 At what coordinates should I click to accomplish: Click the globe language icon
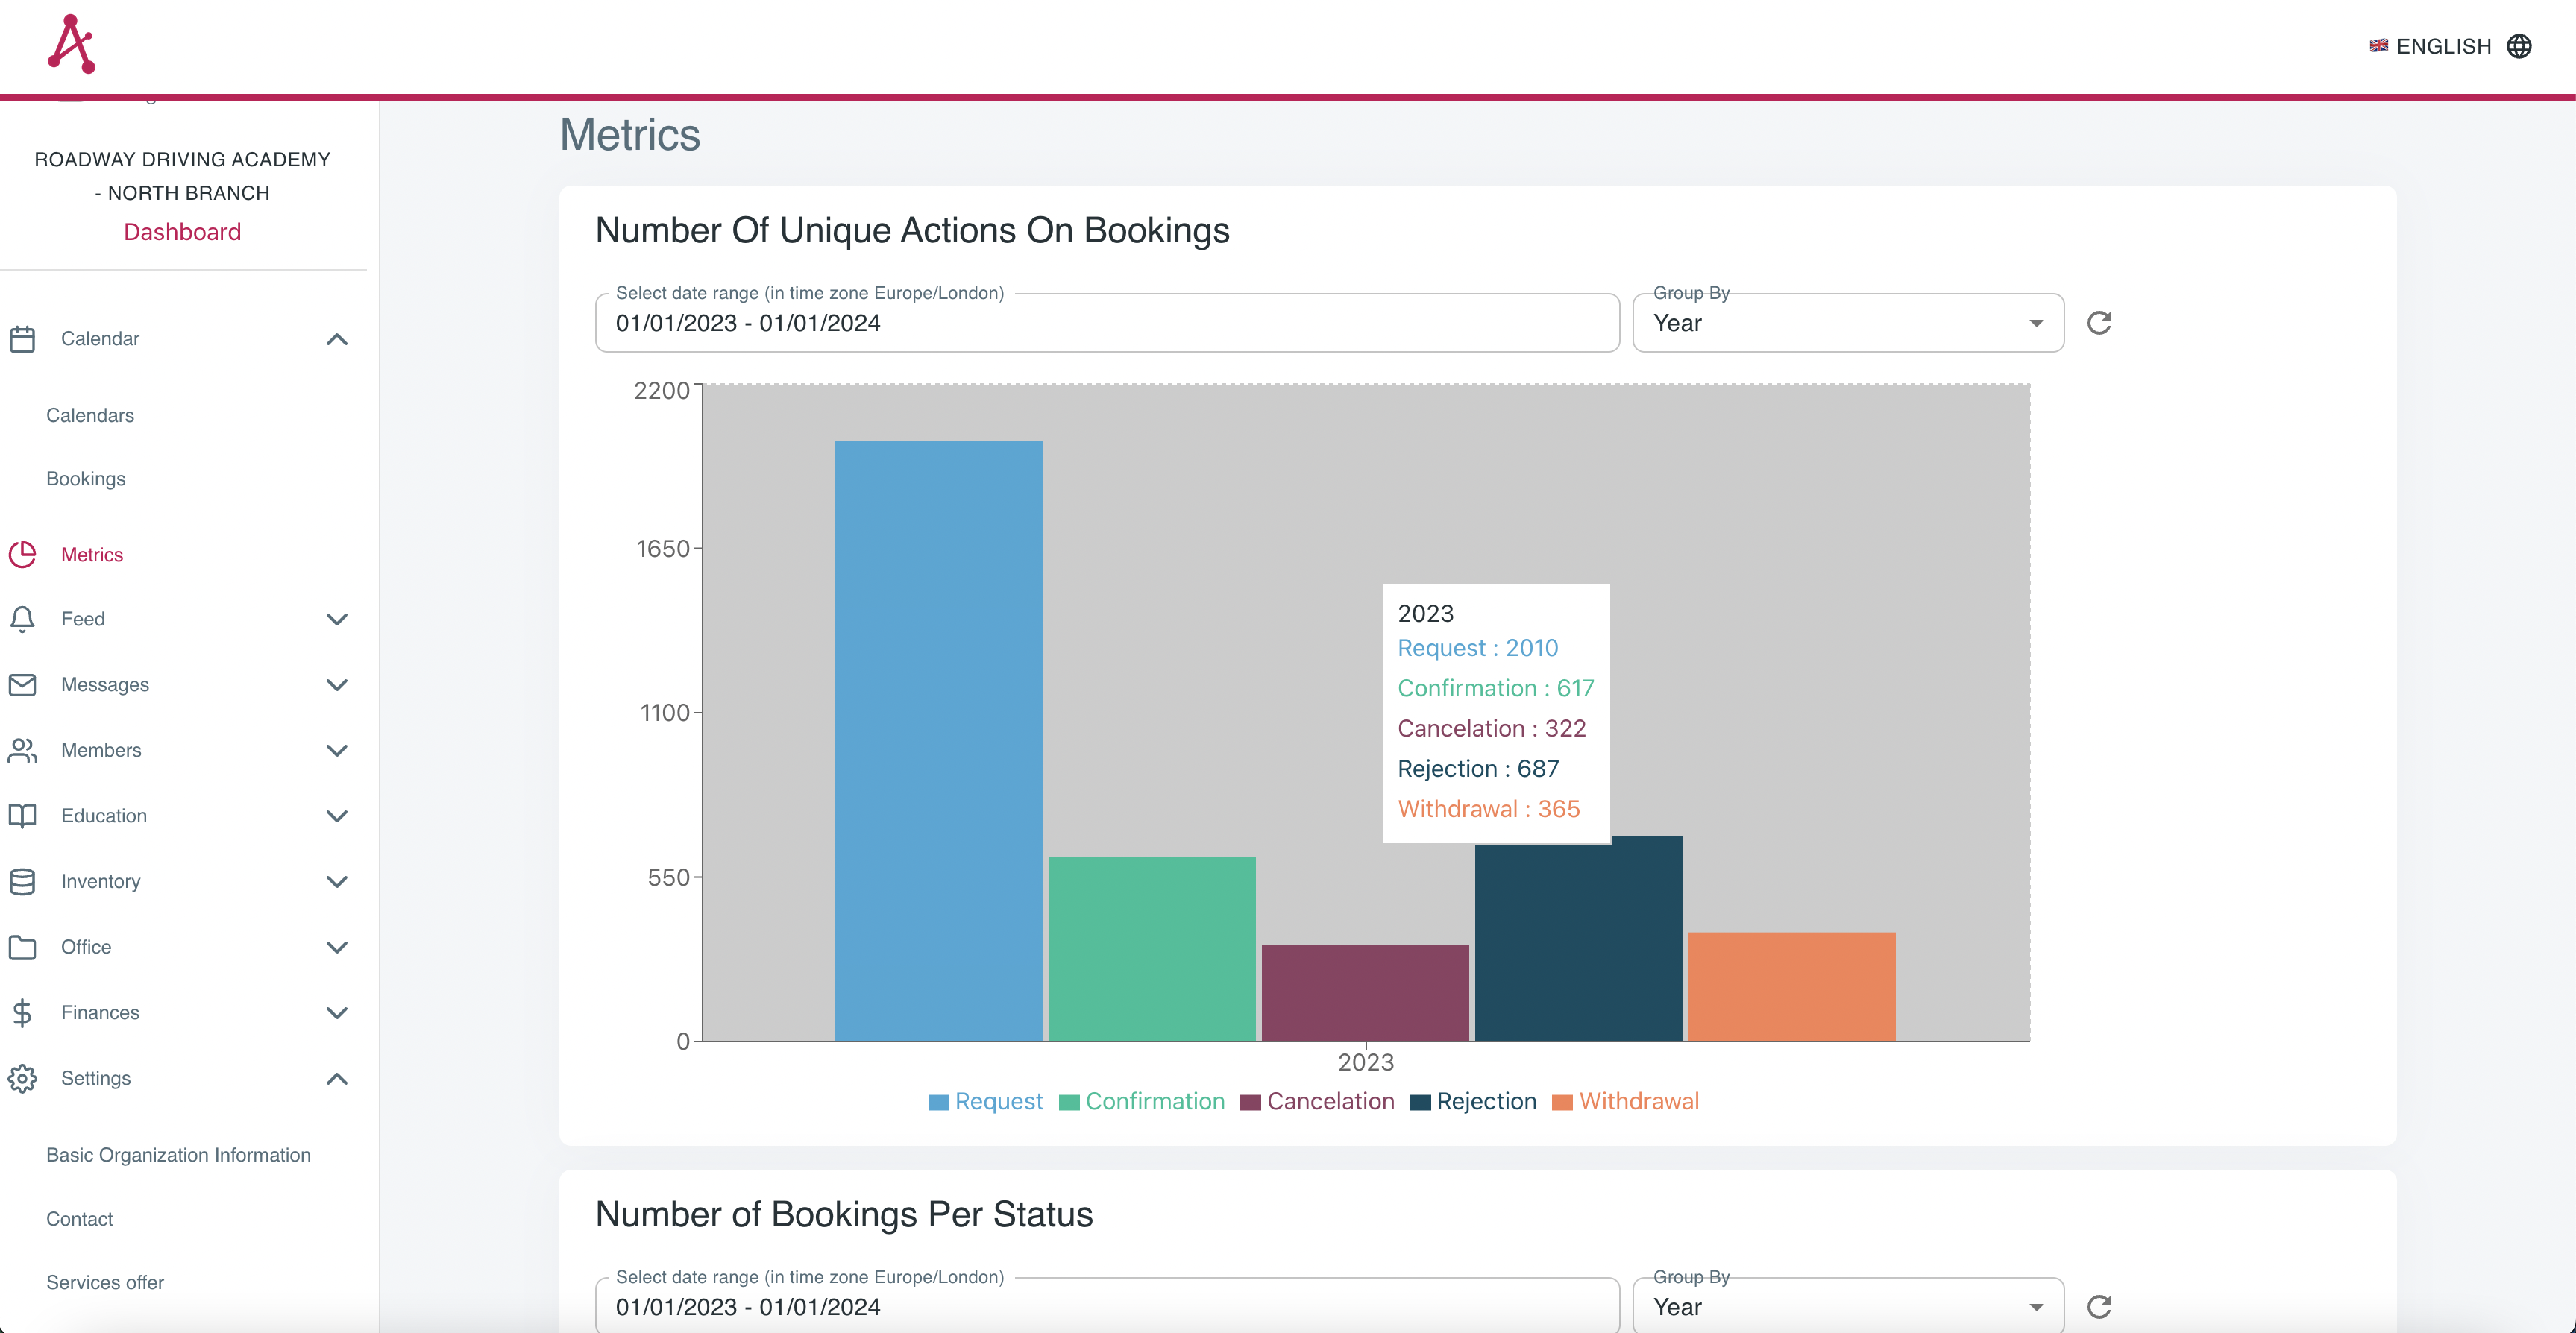pyautogui.click(x=2521, y=46)
